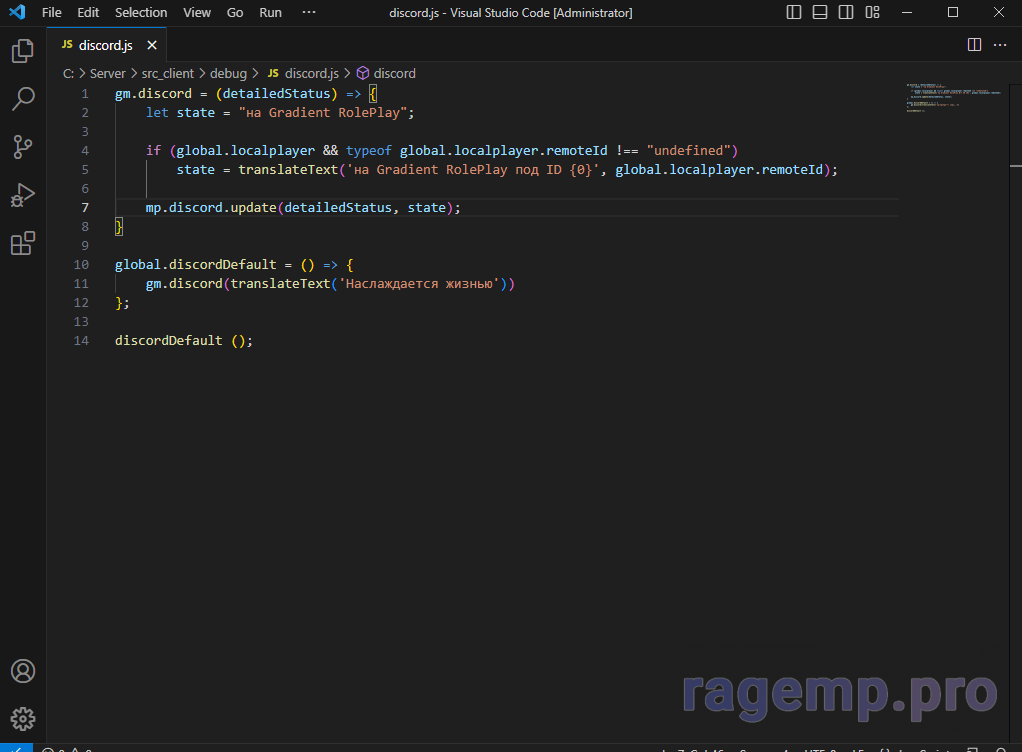
Task: Click "global.discordDefault" on line 10
Action: click(x=196, y=265)
